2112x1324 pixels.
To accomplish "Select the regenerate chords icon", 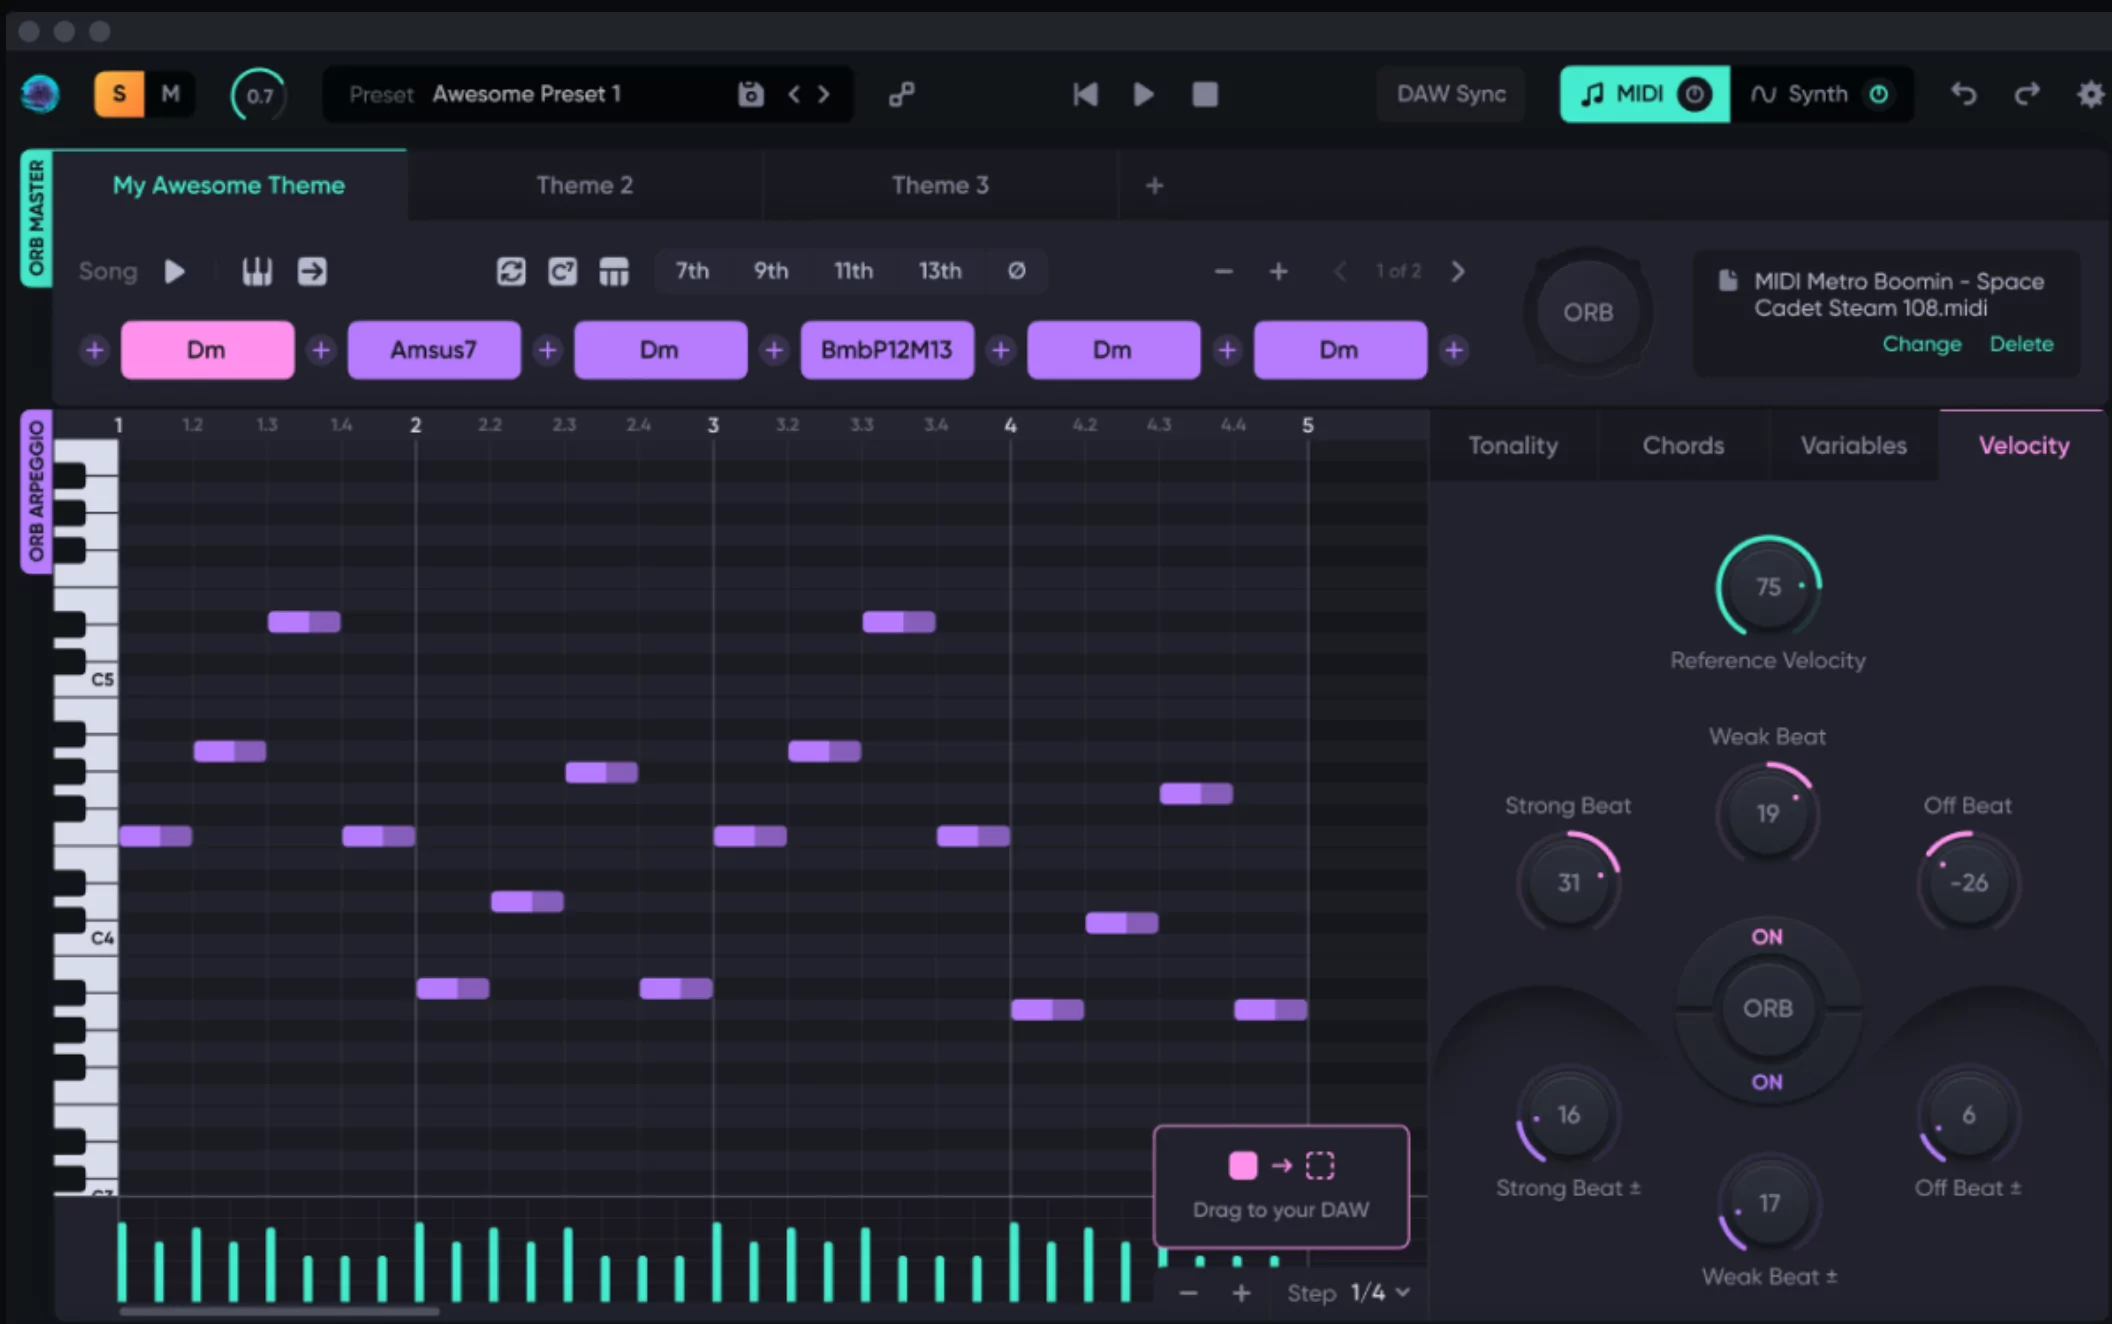I will (510, 271).
